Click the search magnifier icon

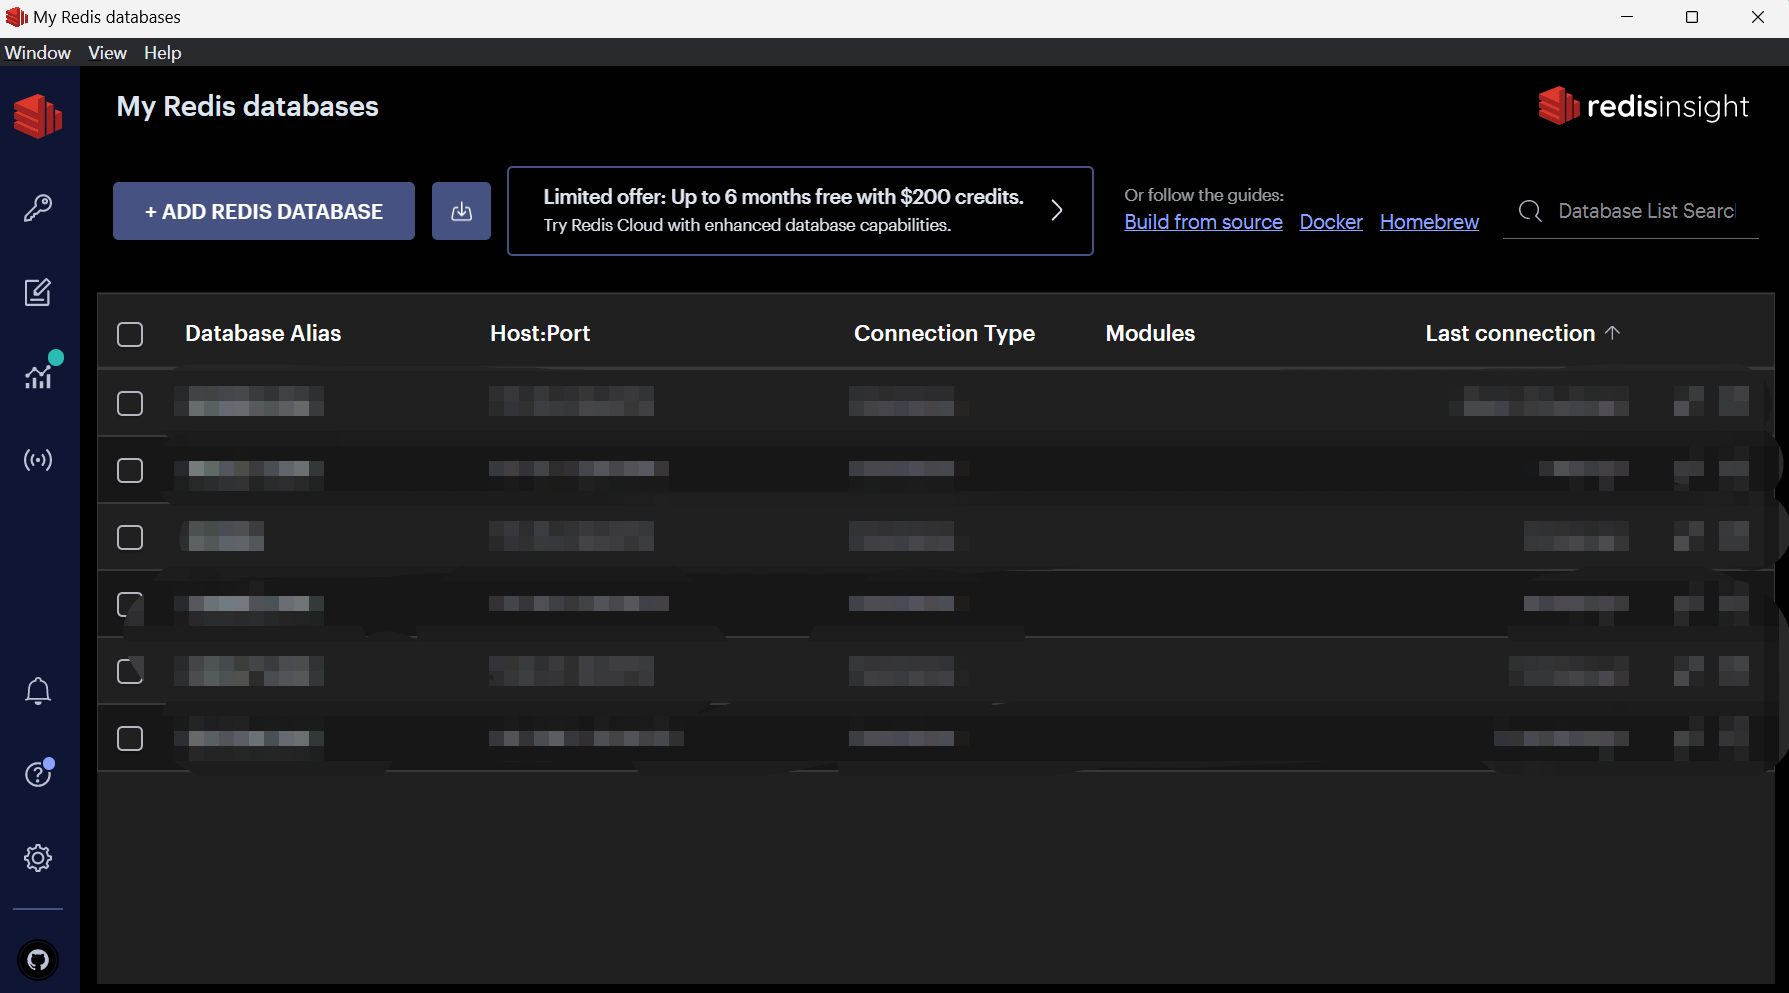point(1530,211)
